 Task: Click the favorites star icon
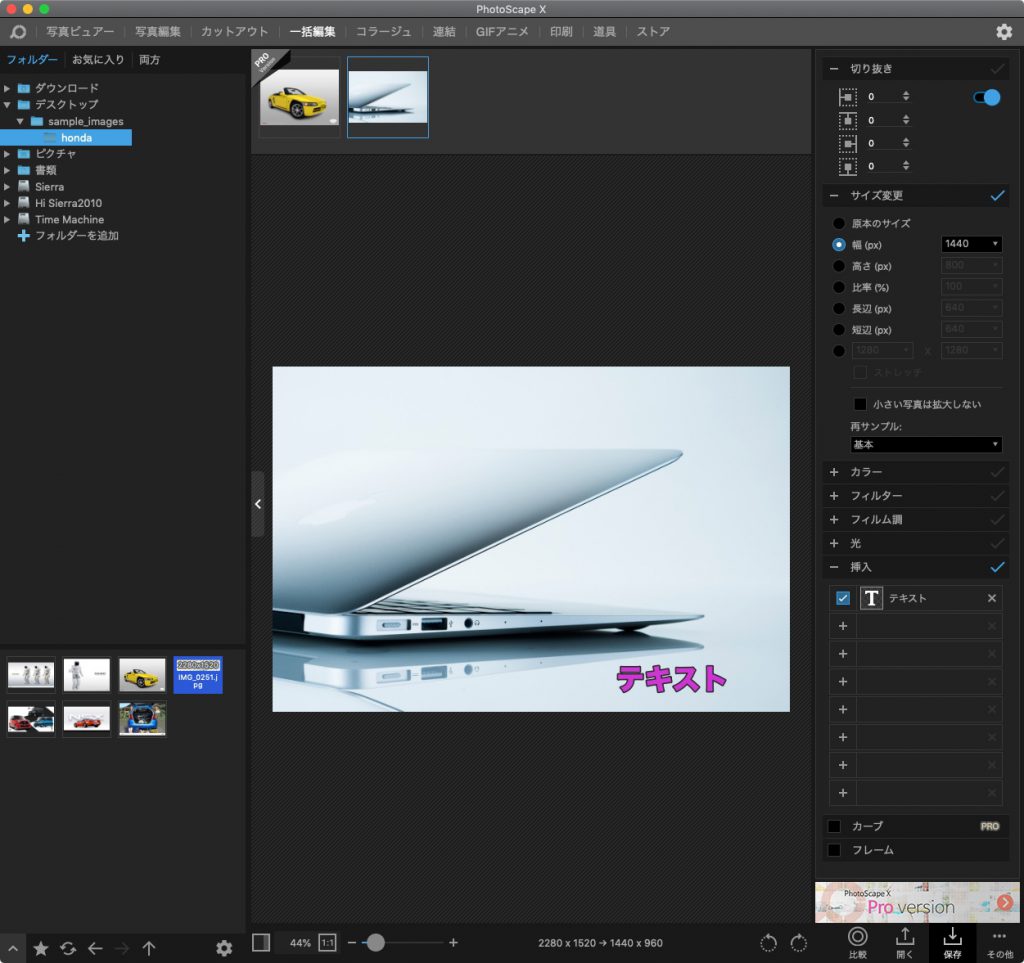[x=41, y=948]
